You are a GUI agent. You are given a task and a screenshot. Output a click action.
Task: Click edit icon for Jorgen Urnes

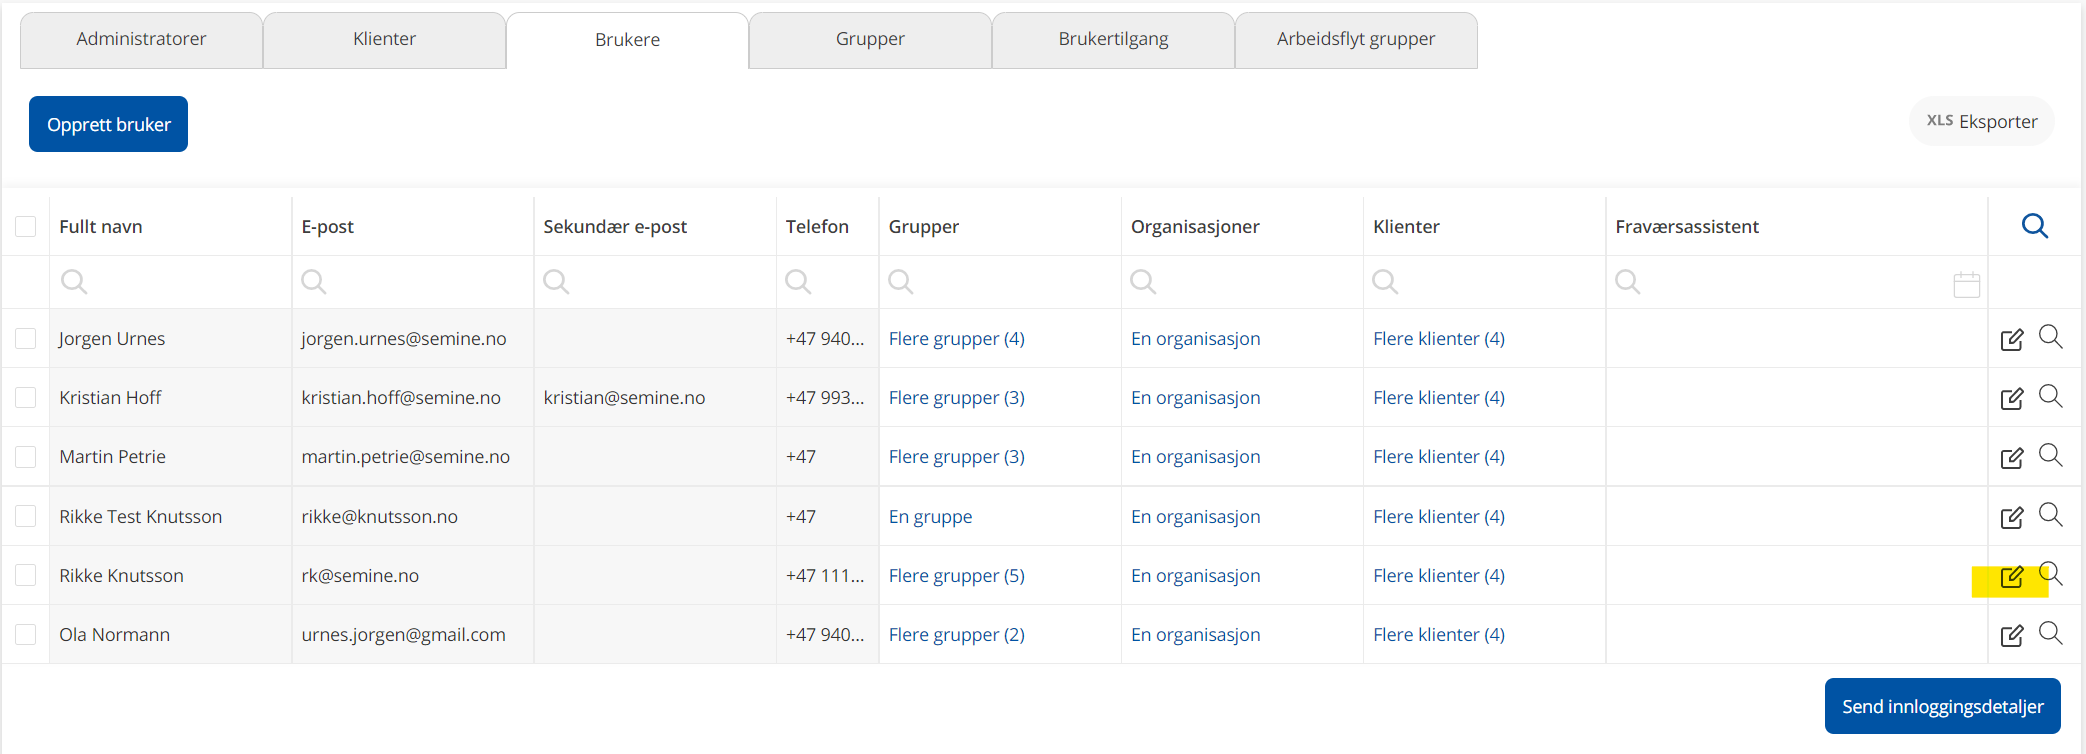[x=2011, y=340]
